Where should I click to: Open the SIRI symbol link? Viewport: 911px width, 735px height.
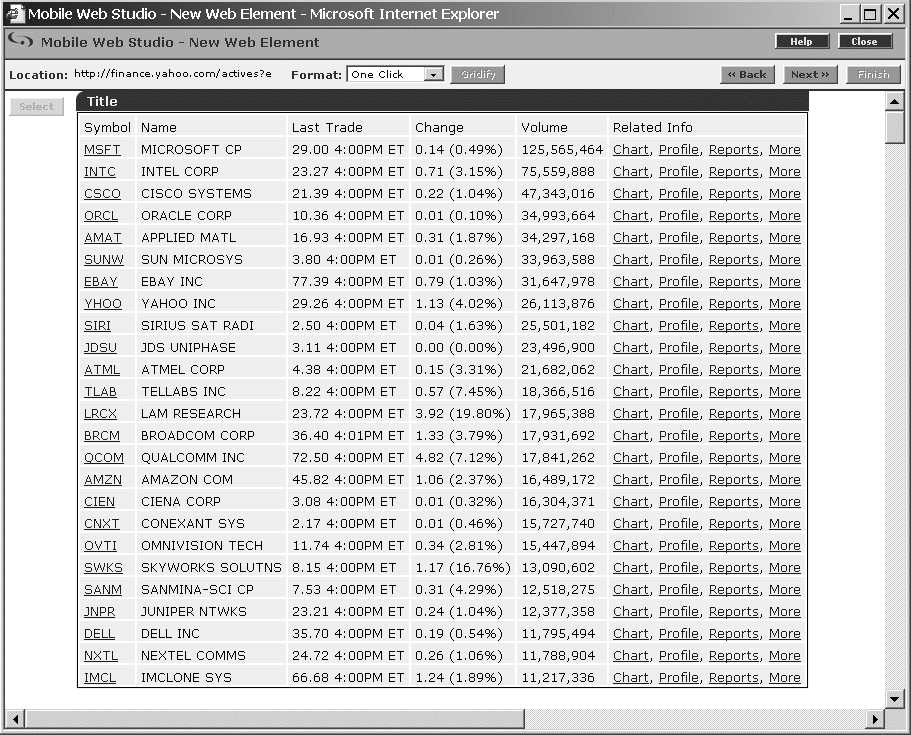(x=97, y=325)
